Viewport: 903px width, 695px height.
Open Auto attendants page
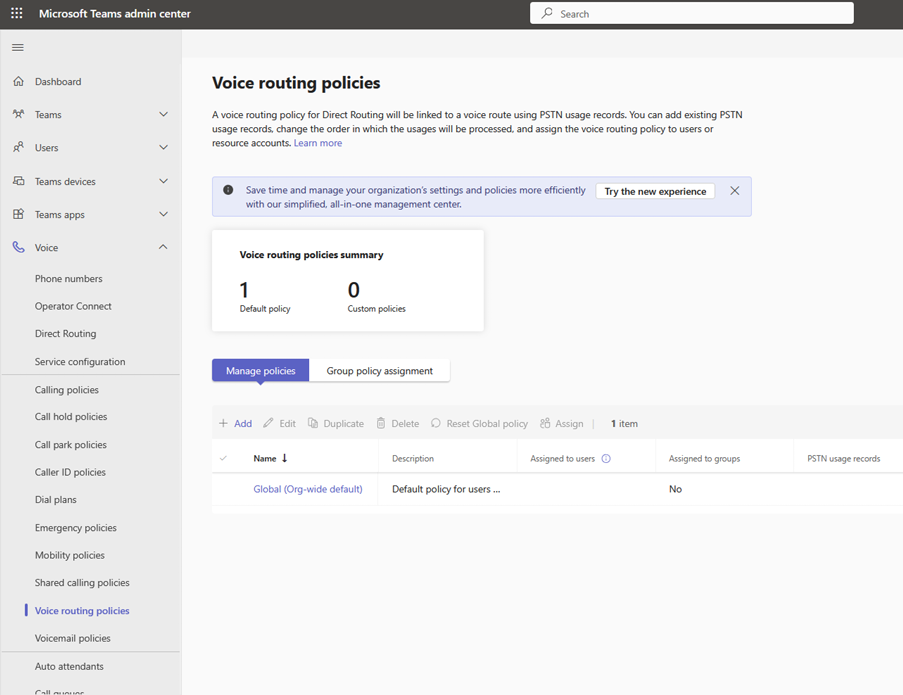tap(69, 666)
